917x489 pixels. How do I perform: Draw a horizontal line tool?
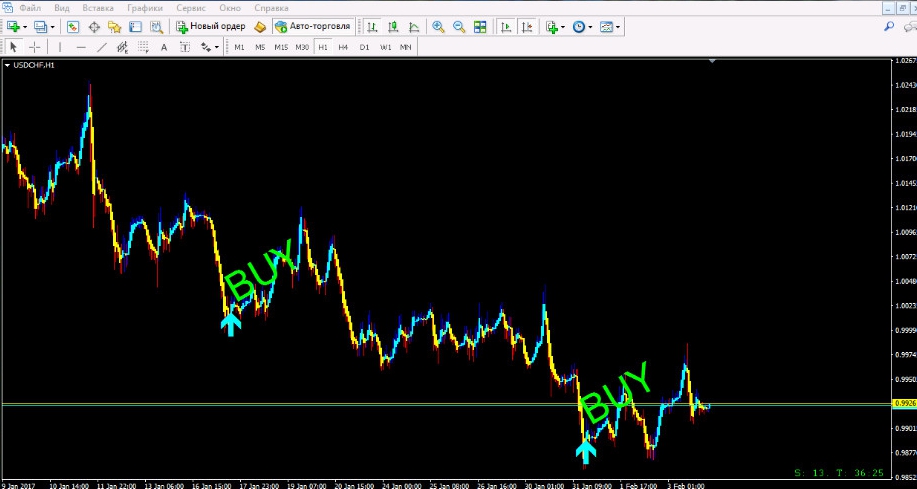[81, 47]
